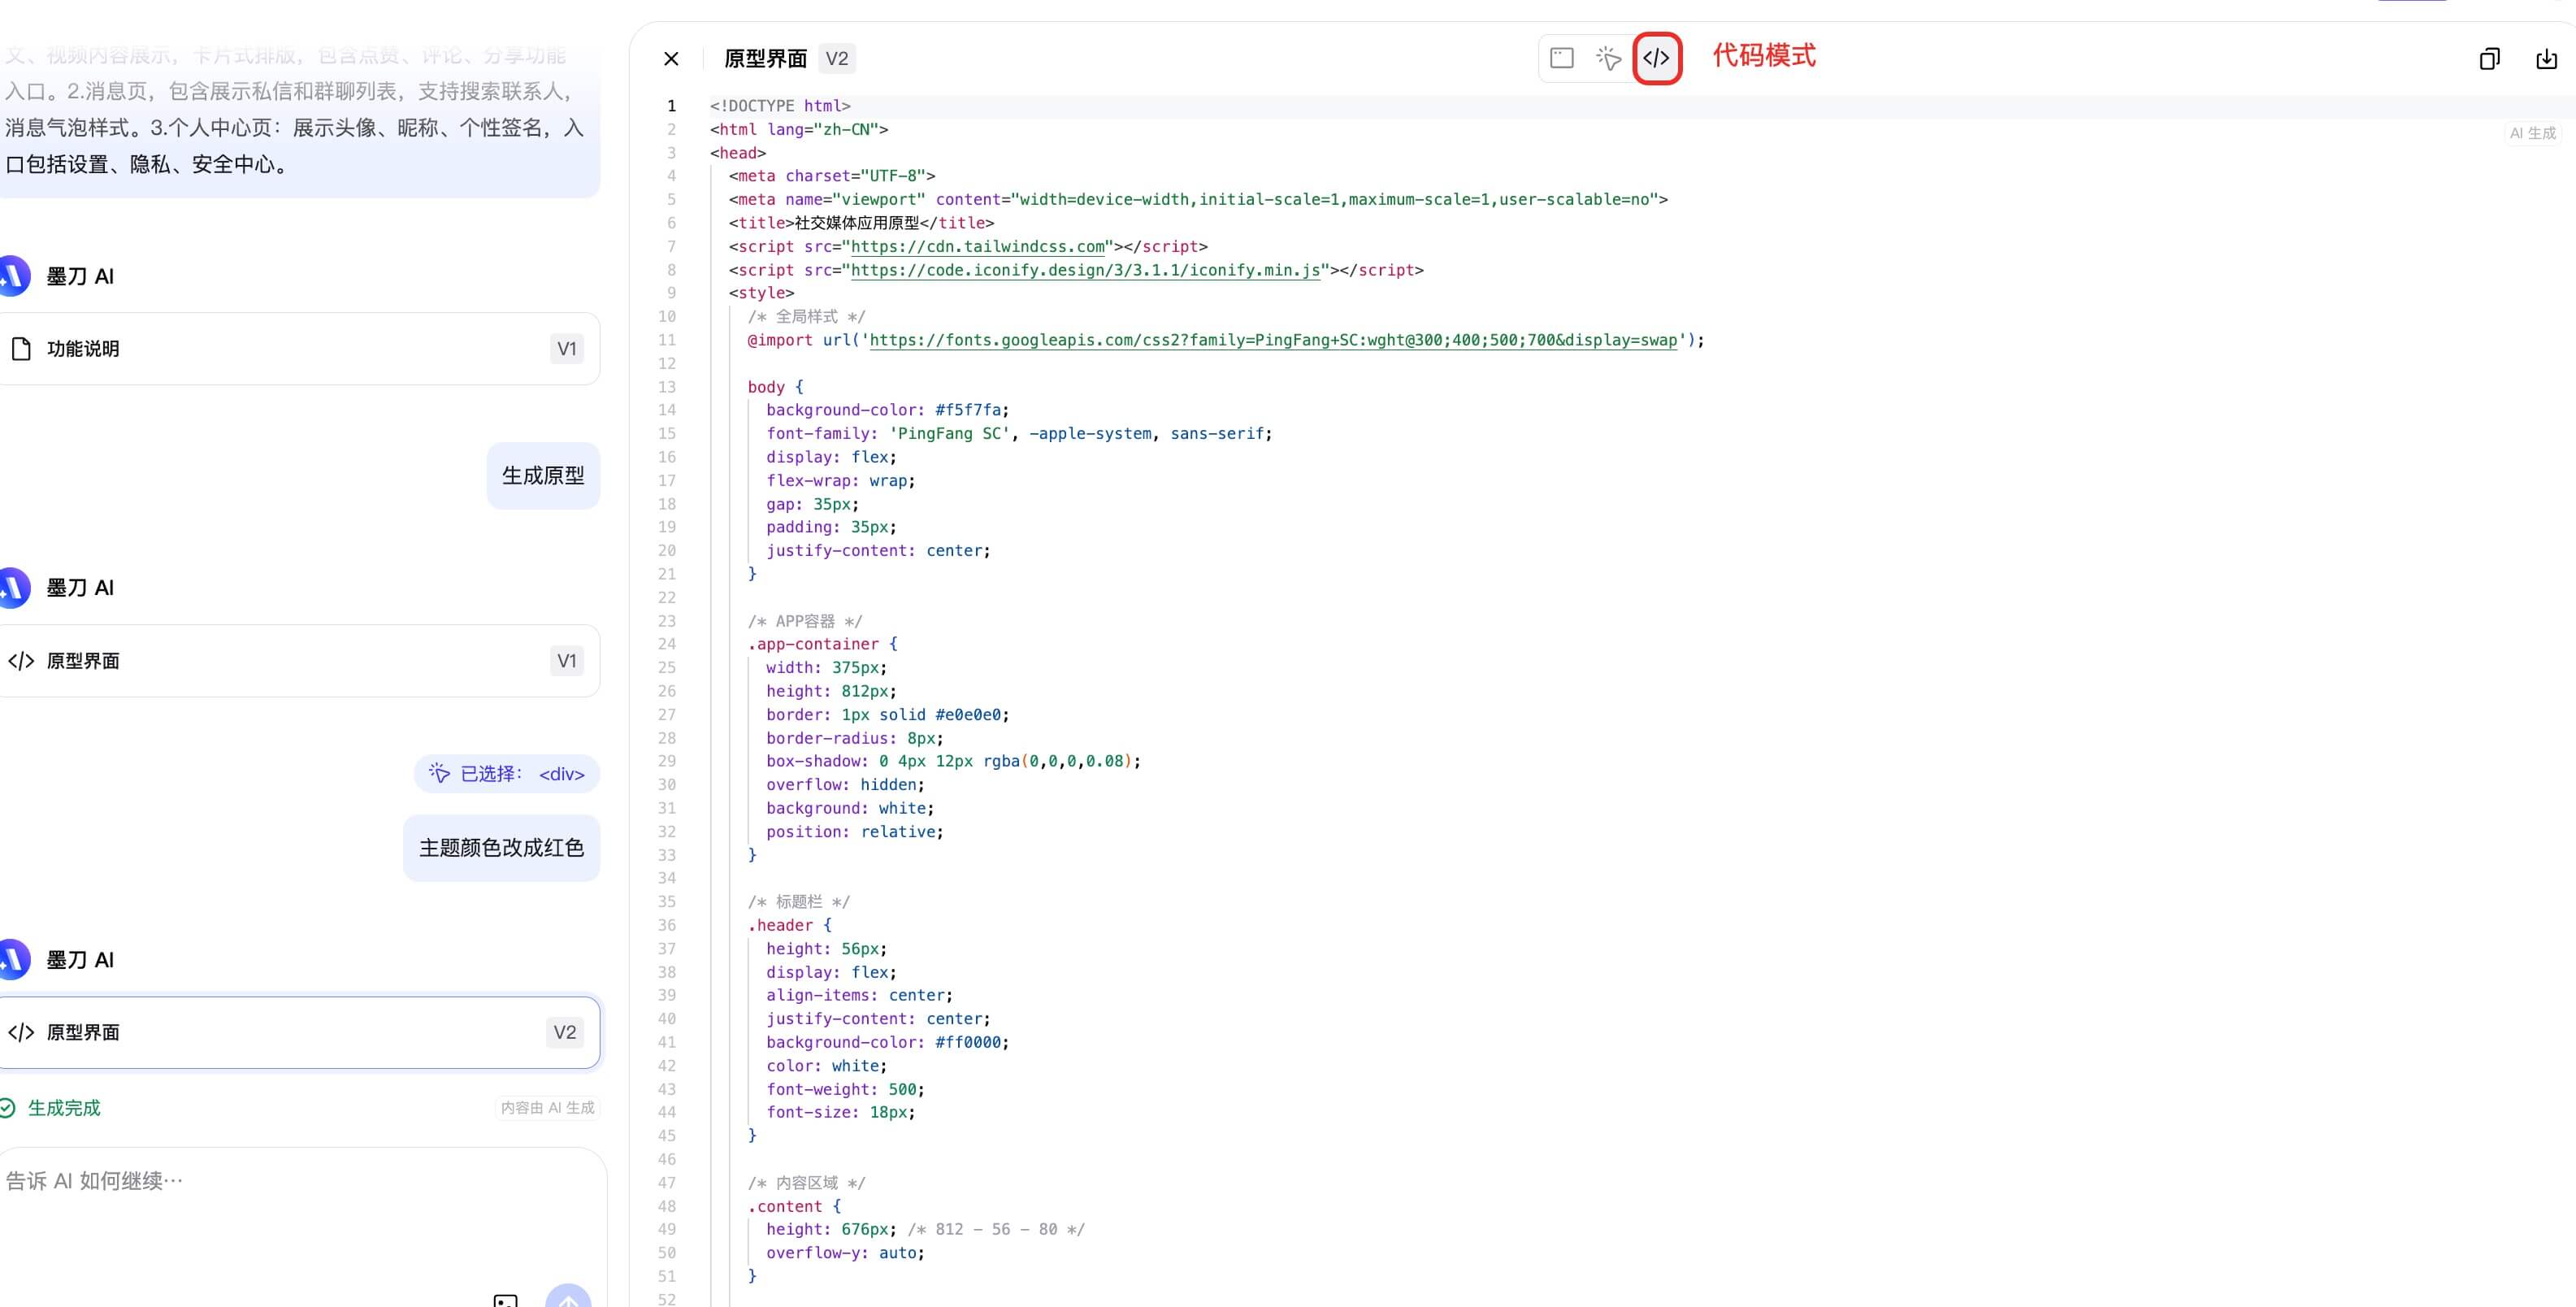Click the .app-container selector

tap(813, 644)
